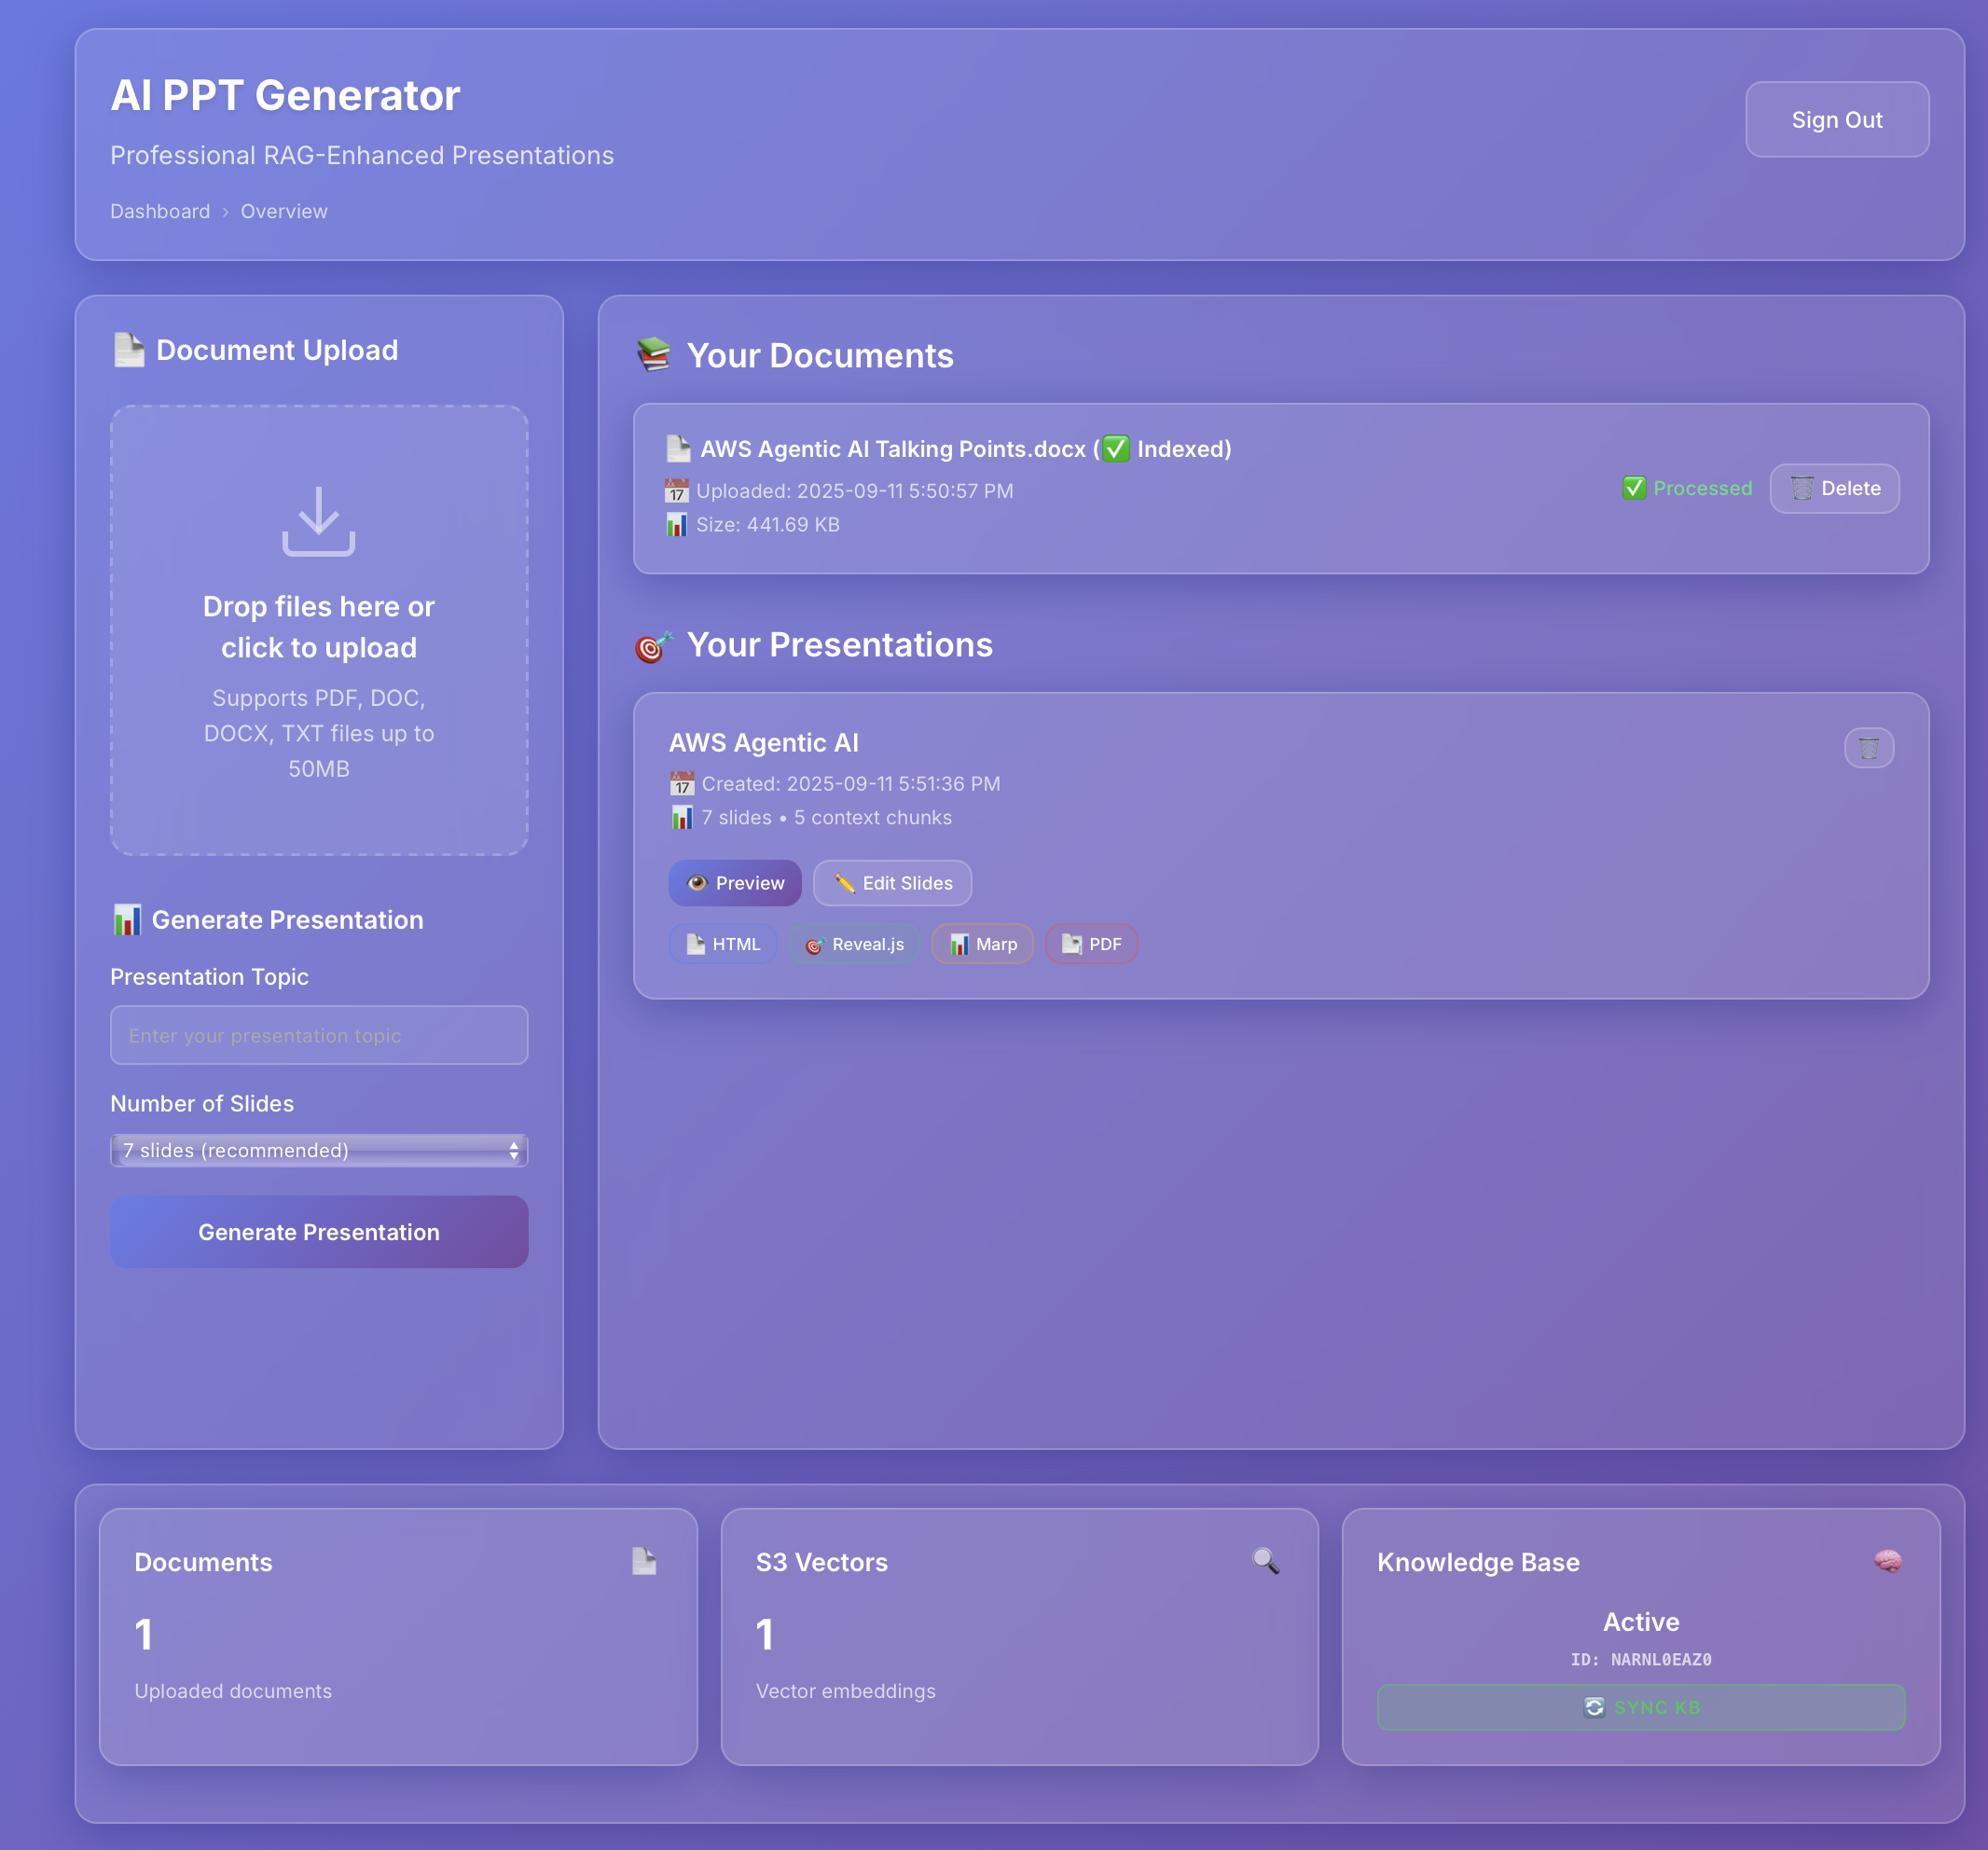Export presentation as HTML

(x=722, y=944)
